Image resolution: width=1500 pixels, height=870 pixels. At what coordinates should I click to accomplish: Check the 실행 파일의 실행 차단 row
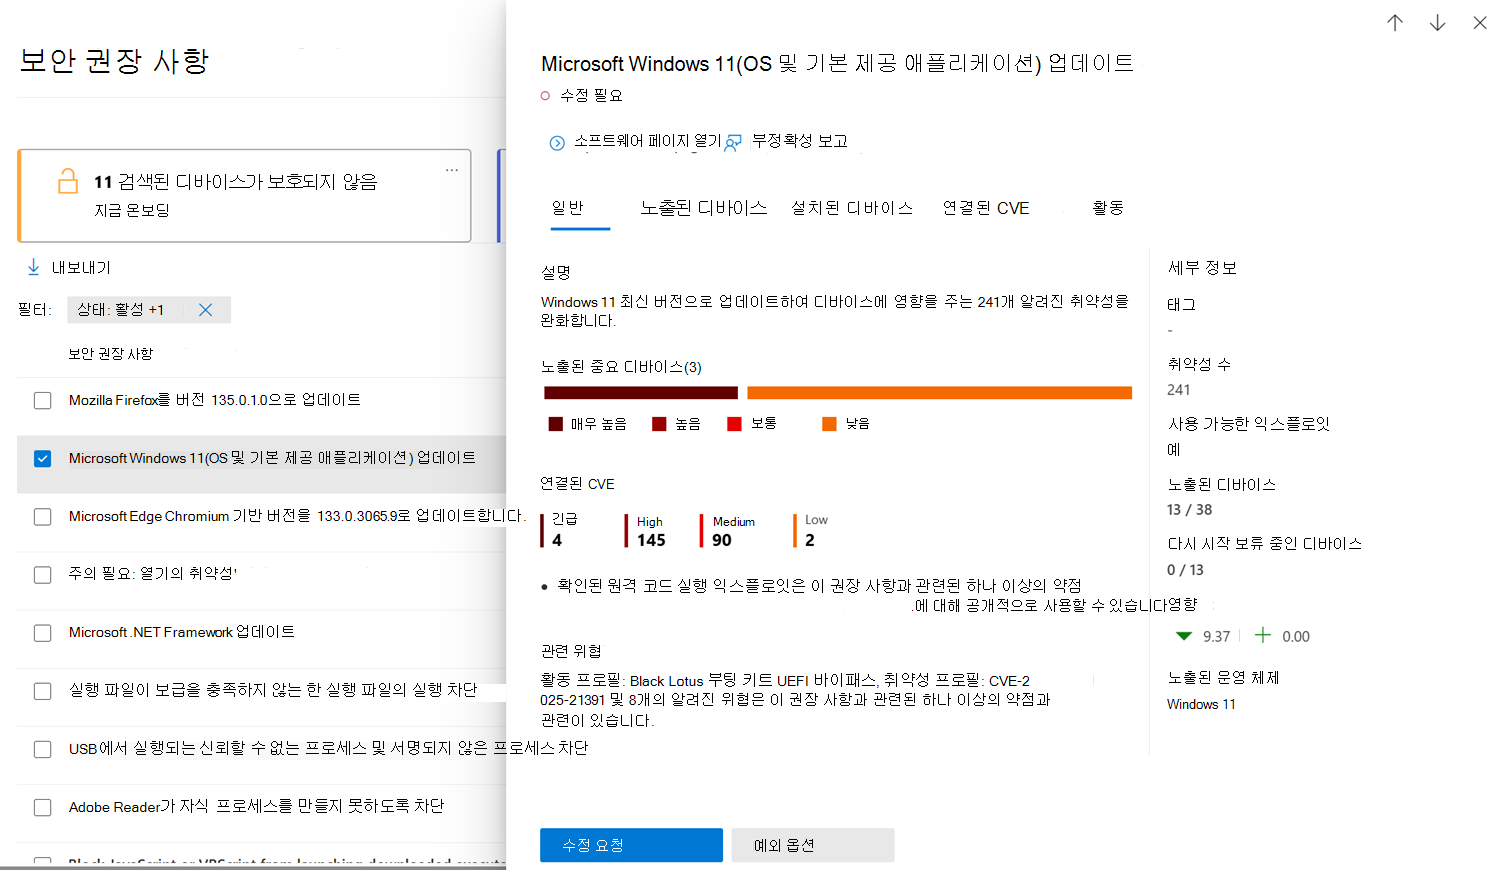pos(42,691)
